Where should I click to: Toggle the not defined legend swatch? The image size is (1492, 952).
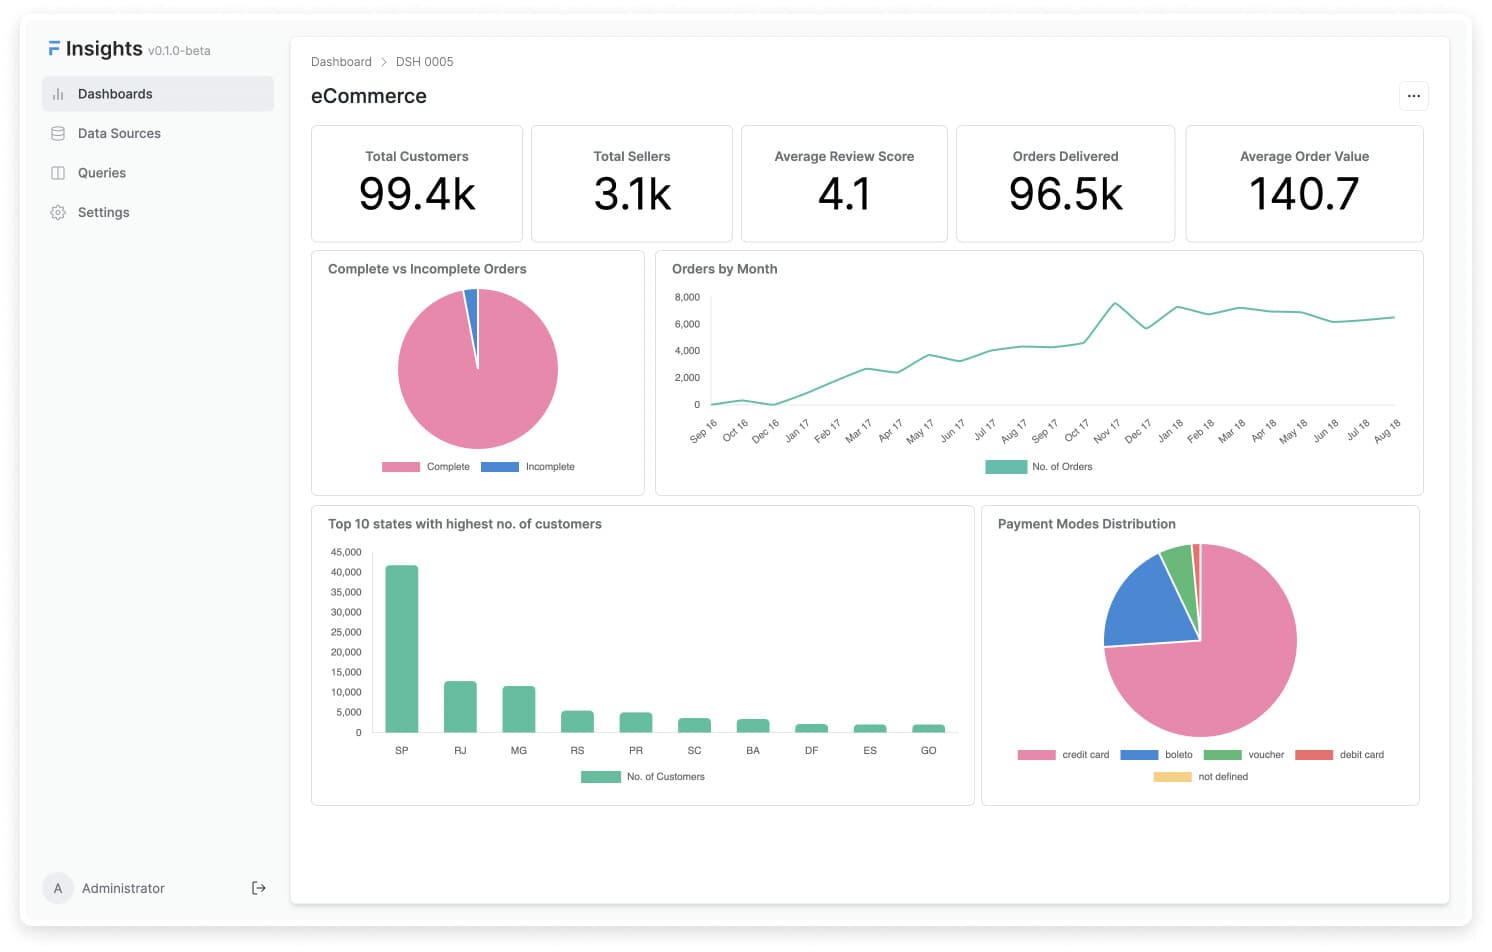[1172, 777]
